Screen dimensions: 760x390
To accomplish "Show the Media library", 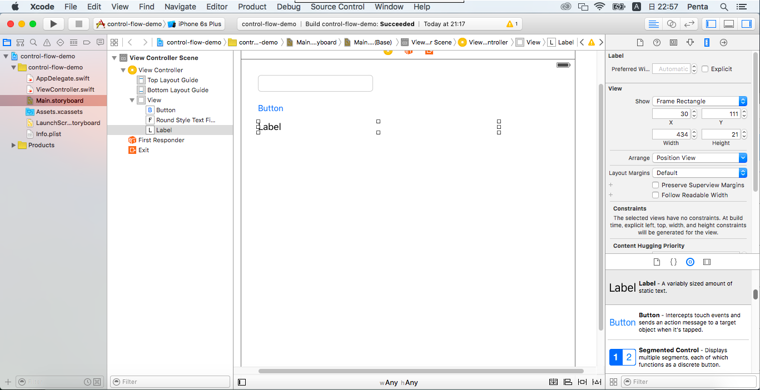I will (707, 262).
